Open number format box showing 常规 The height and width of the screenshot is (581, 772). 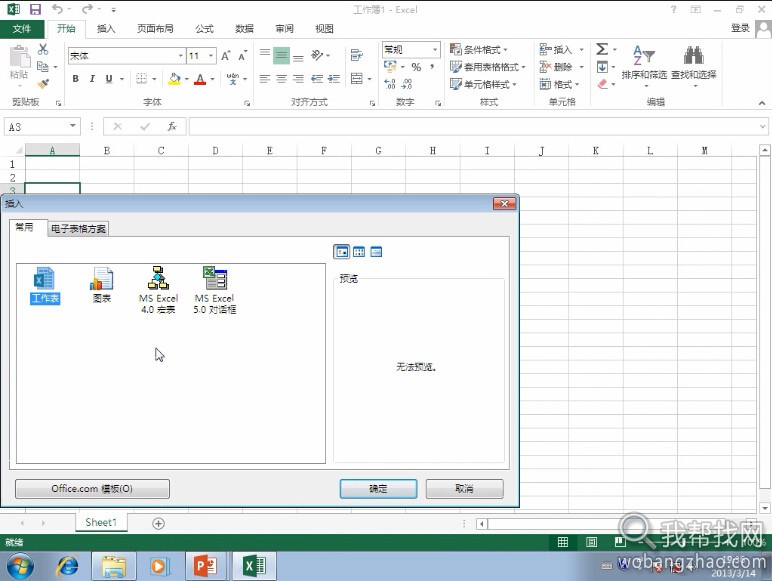[411, 50]
